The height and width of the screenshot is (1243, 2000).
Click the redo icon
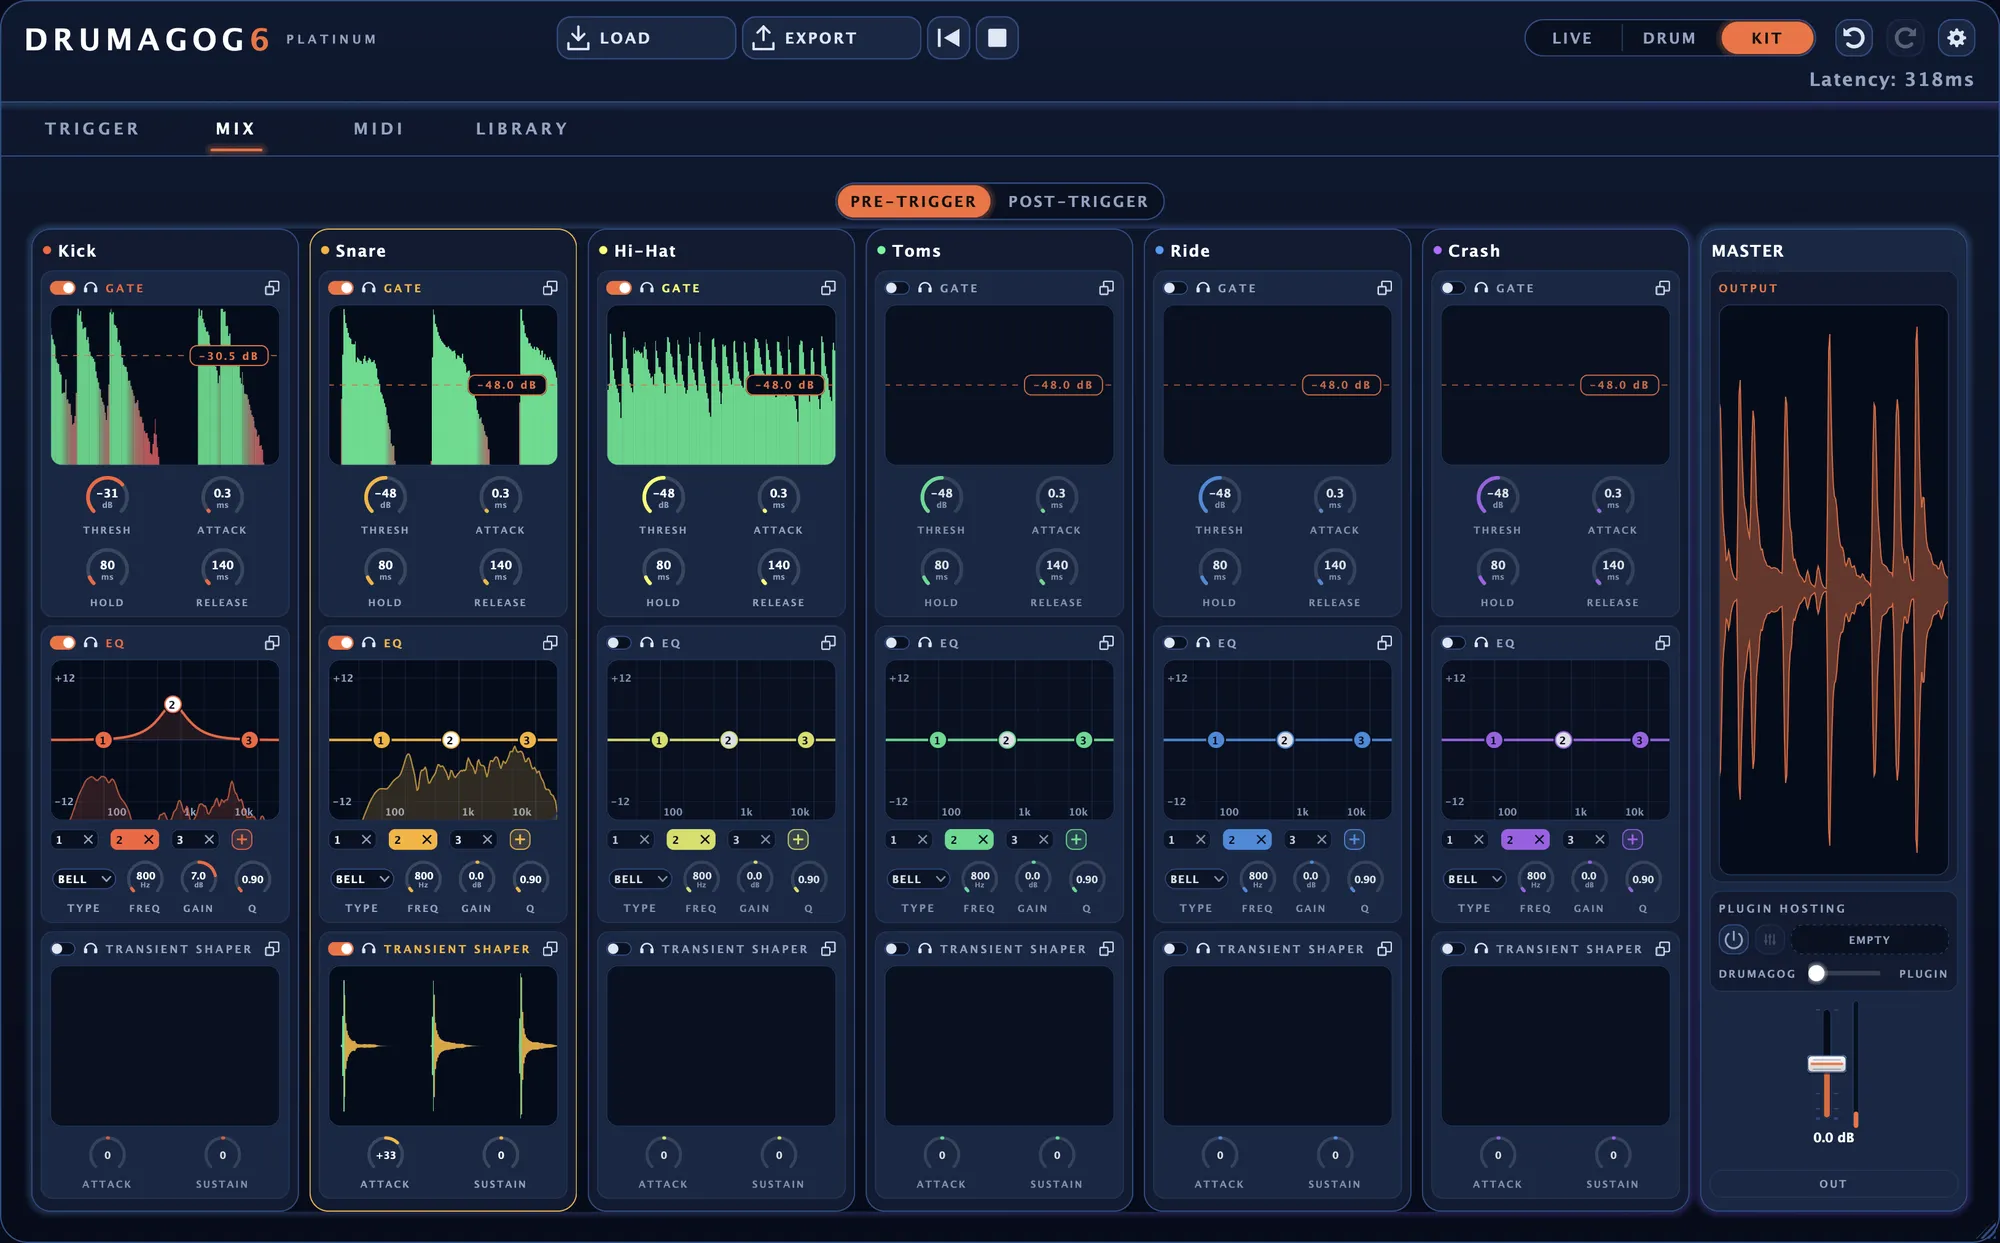tap(1905, 38)
